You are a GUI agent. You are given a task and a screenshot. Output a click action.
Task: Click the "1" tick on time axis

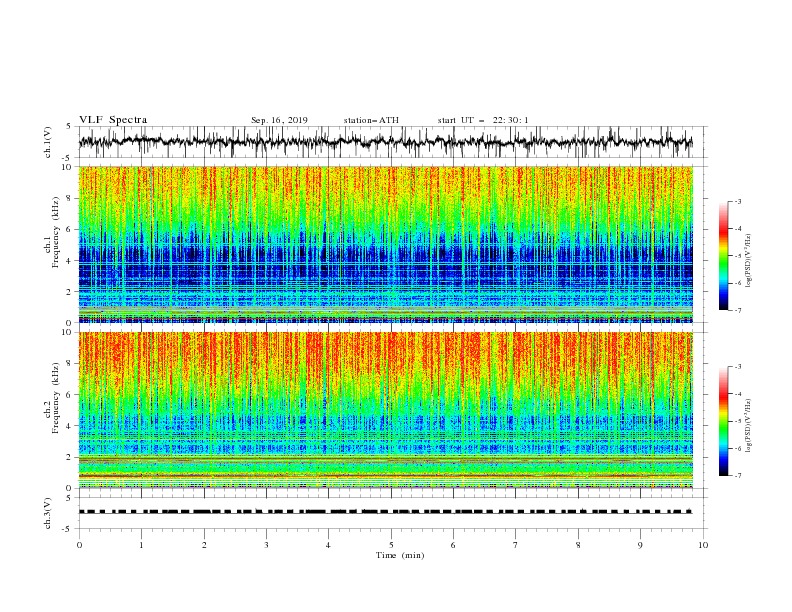point(141,545)
